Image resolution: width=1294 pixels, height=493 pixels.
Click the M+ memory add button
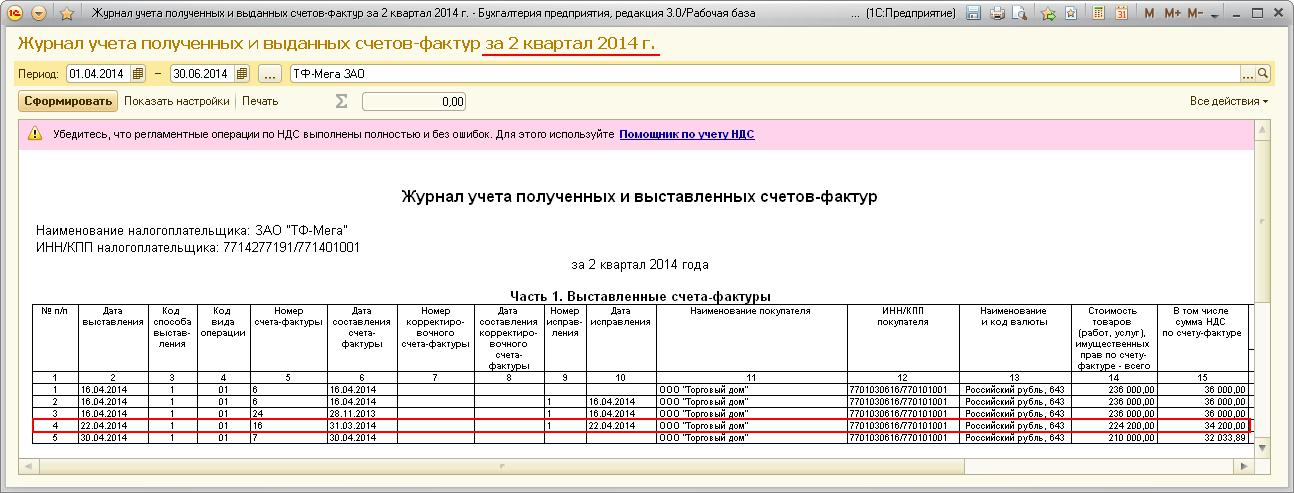[1172, 14]
